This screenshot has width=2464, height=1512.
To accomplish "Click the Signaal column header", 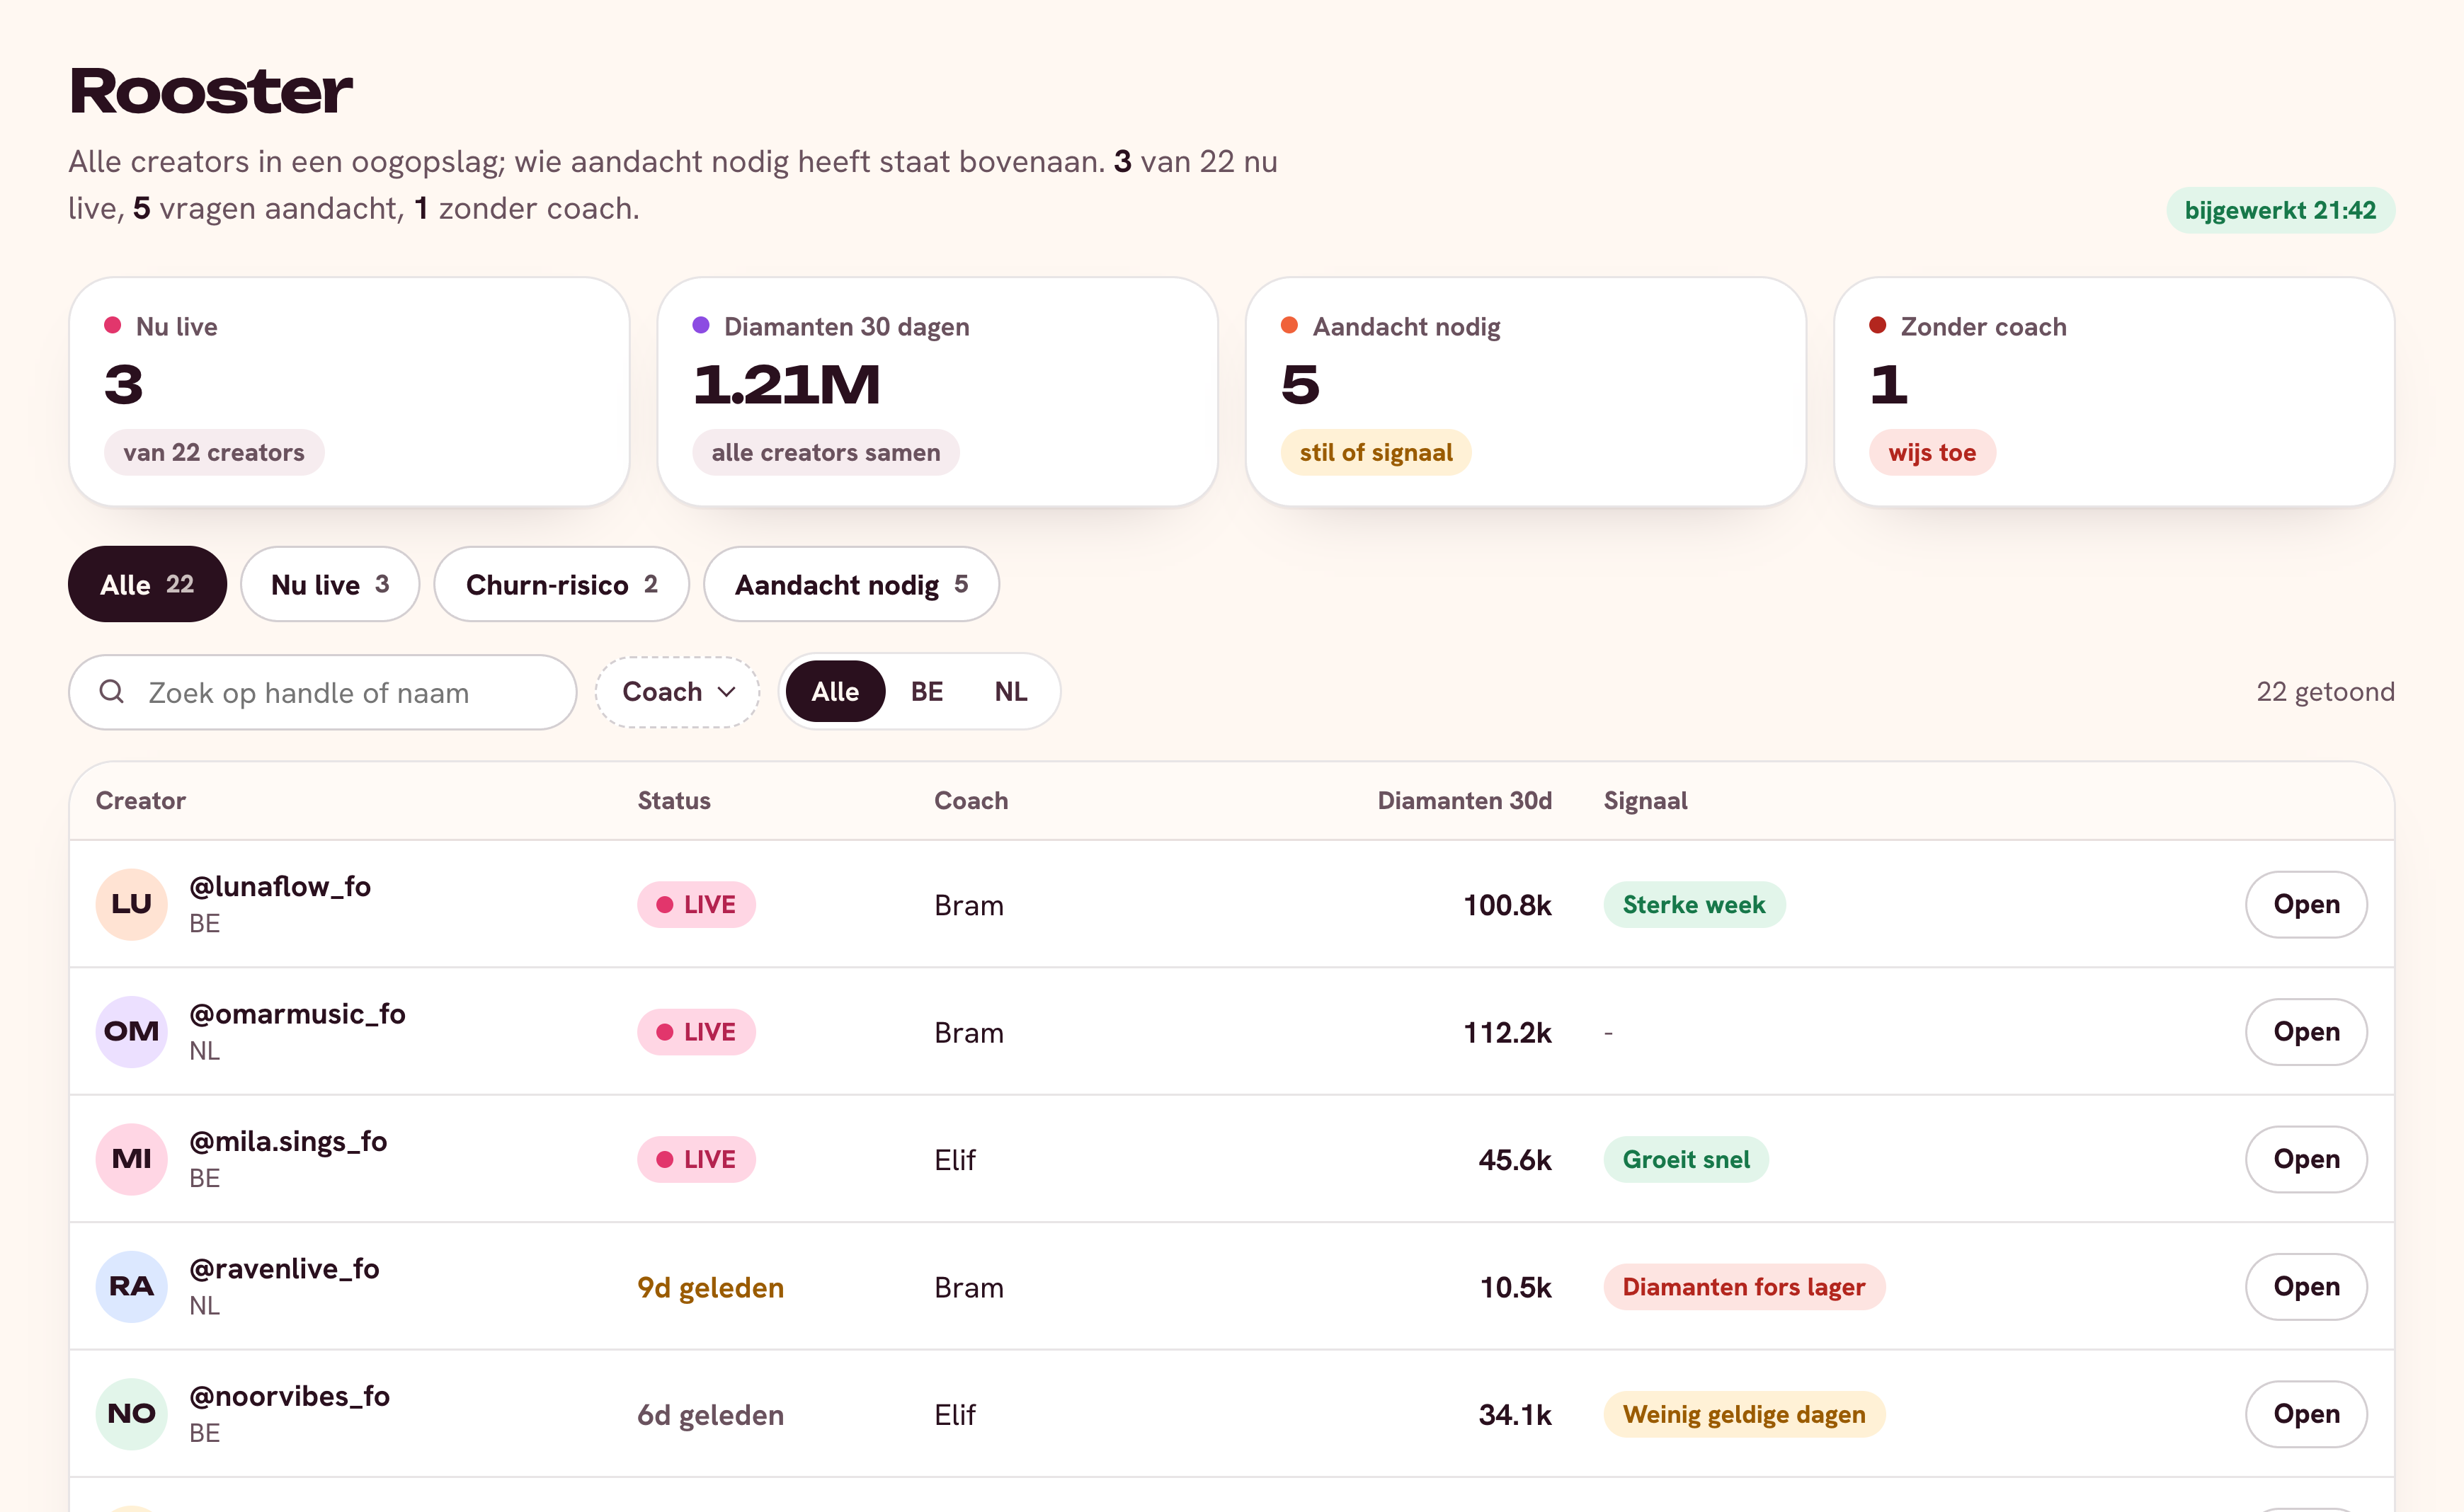I will (1645, 800).
